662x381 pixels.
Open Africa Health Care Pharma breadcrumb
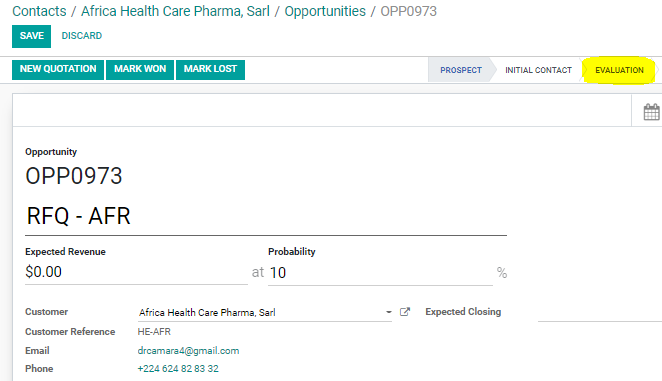(175, 11)
